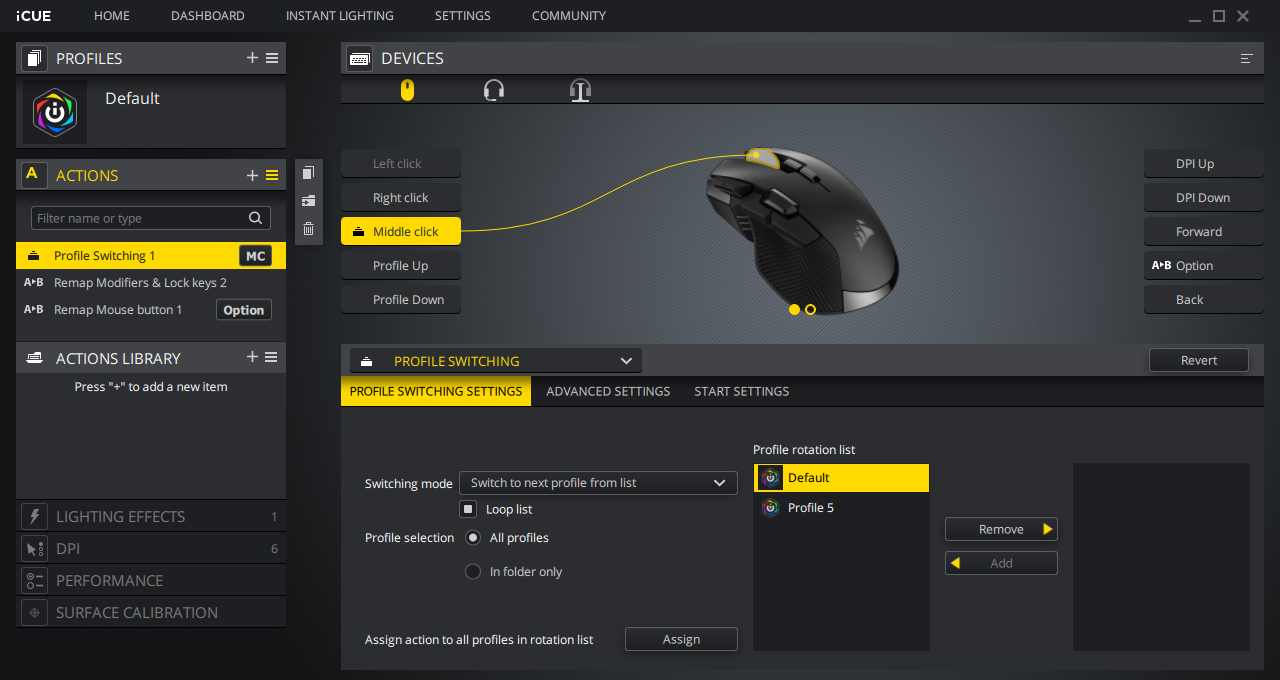Select the Right click mouse button

tap(401, 197)
